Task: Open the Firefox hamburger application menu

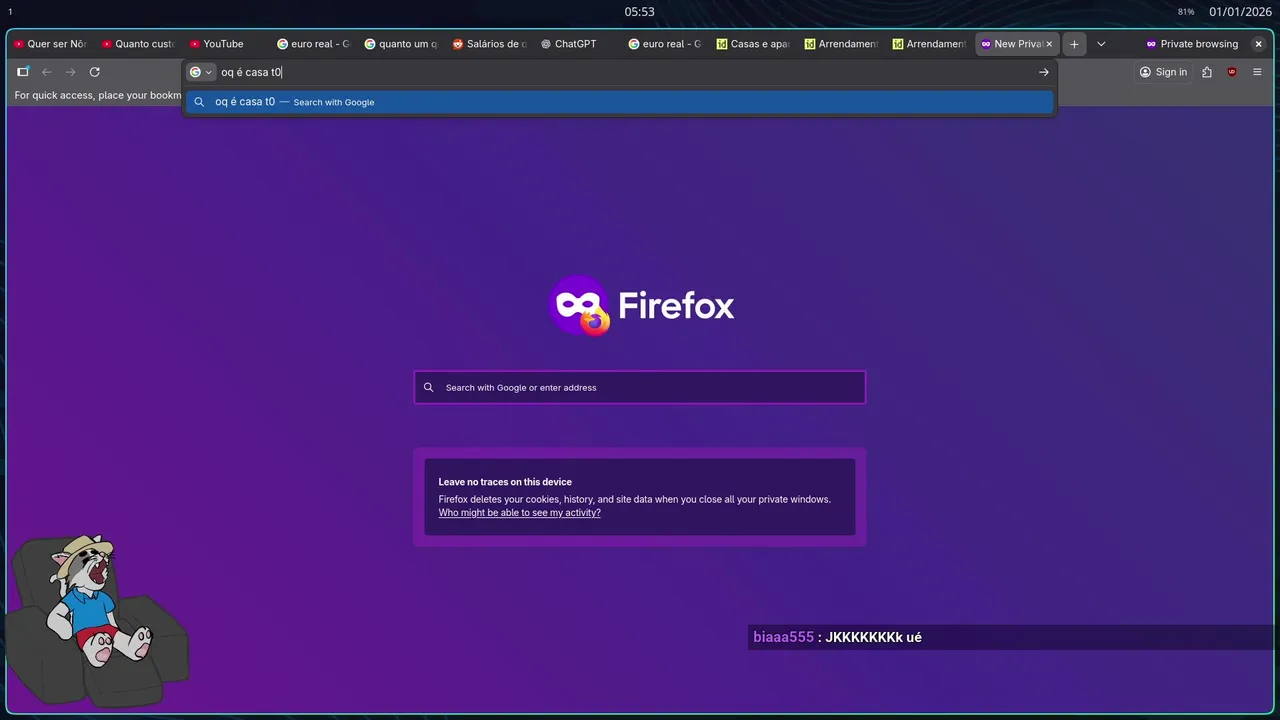Action: pos(1257,72)
